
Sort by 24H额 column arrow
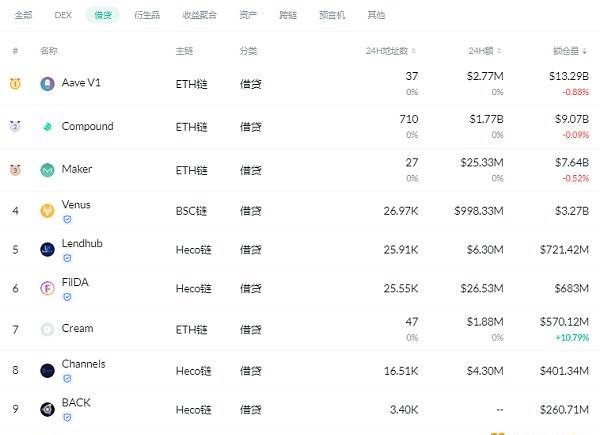point(499,51)
